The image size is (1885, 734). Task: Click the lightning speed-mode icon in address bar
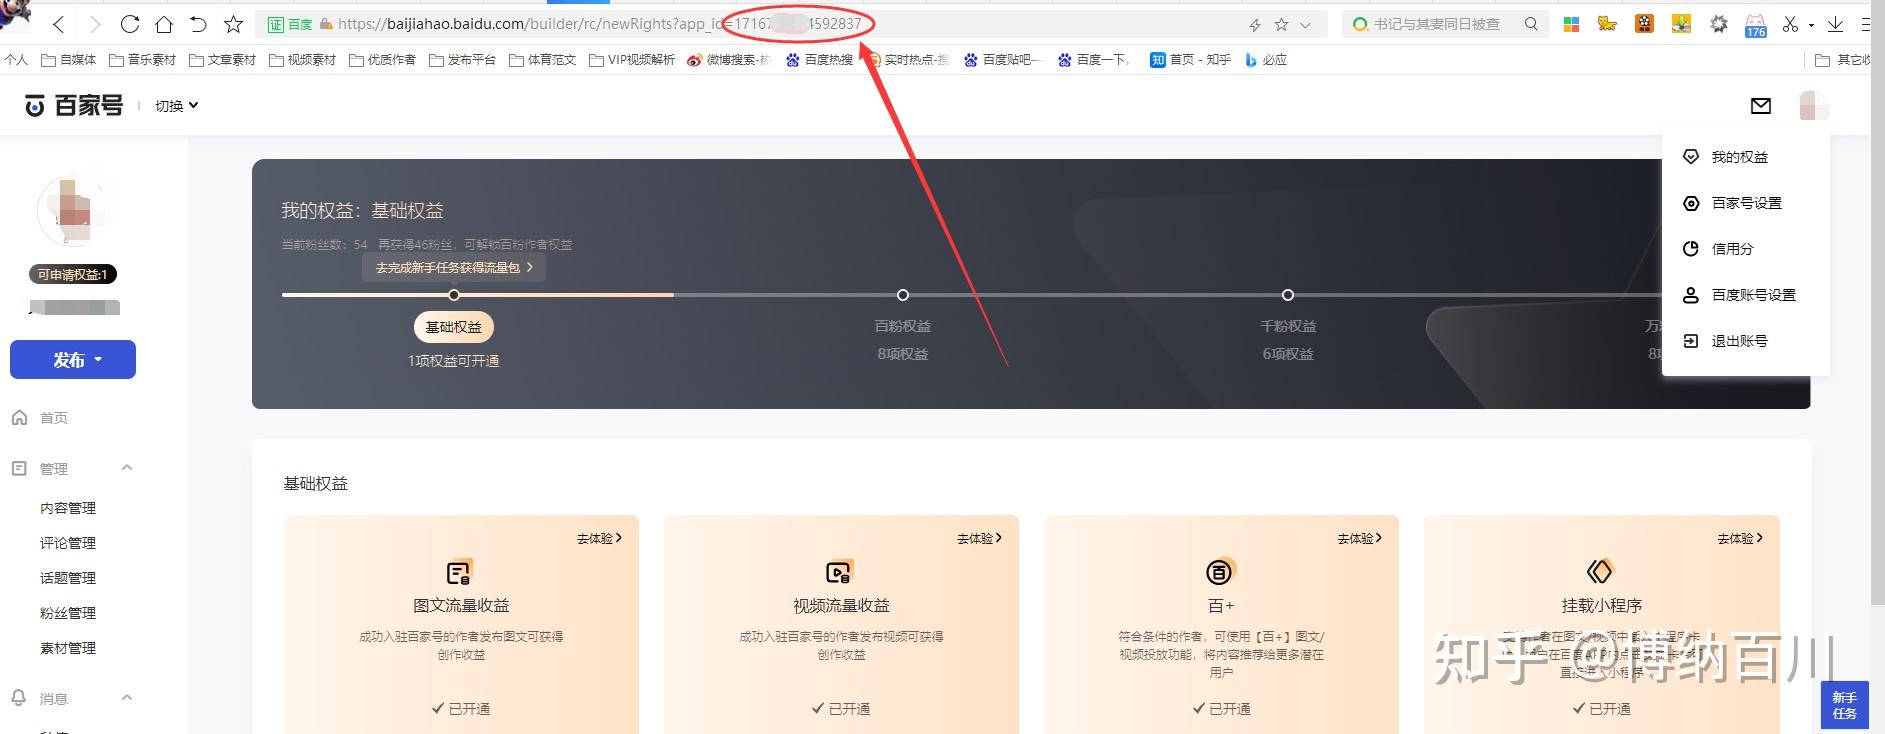(x=1255, y=25)
